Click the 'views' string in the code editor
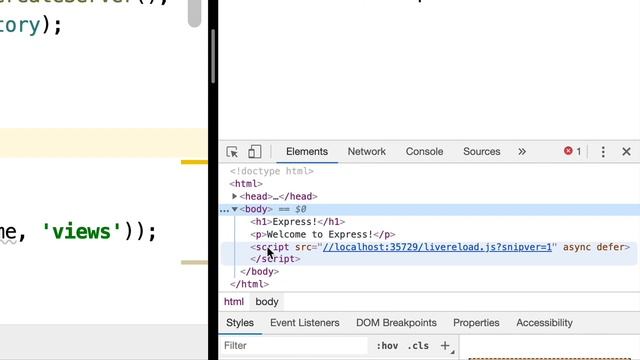The image size is (640, 360). point(82,232)
